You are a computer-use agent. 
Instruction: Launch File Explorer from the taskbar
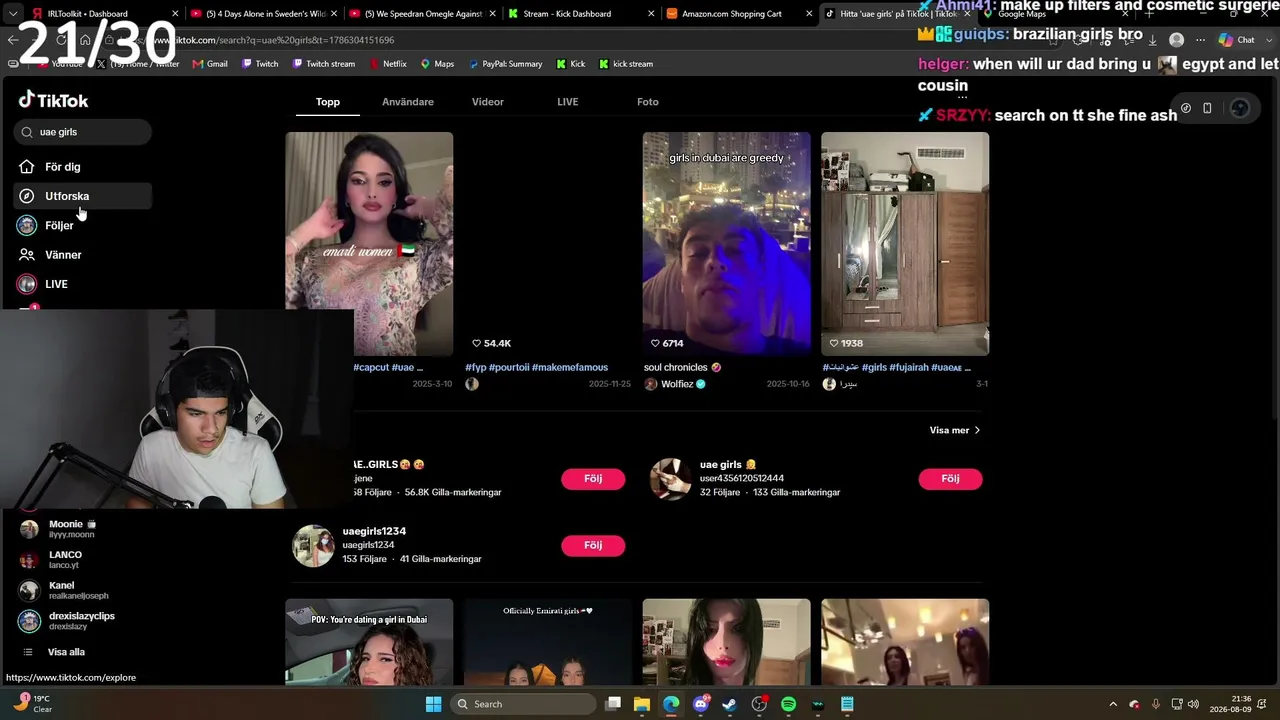642,704
